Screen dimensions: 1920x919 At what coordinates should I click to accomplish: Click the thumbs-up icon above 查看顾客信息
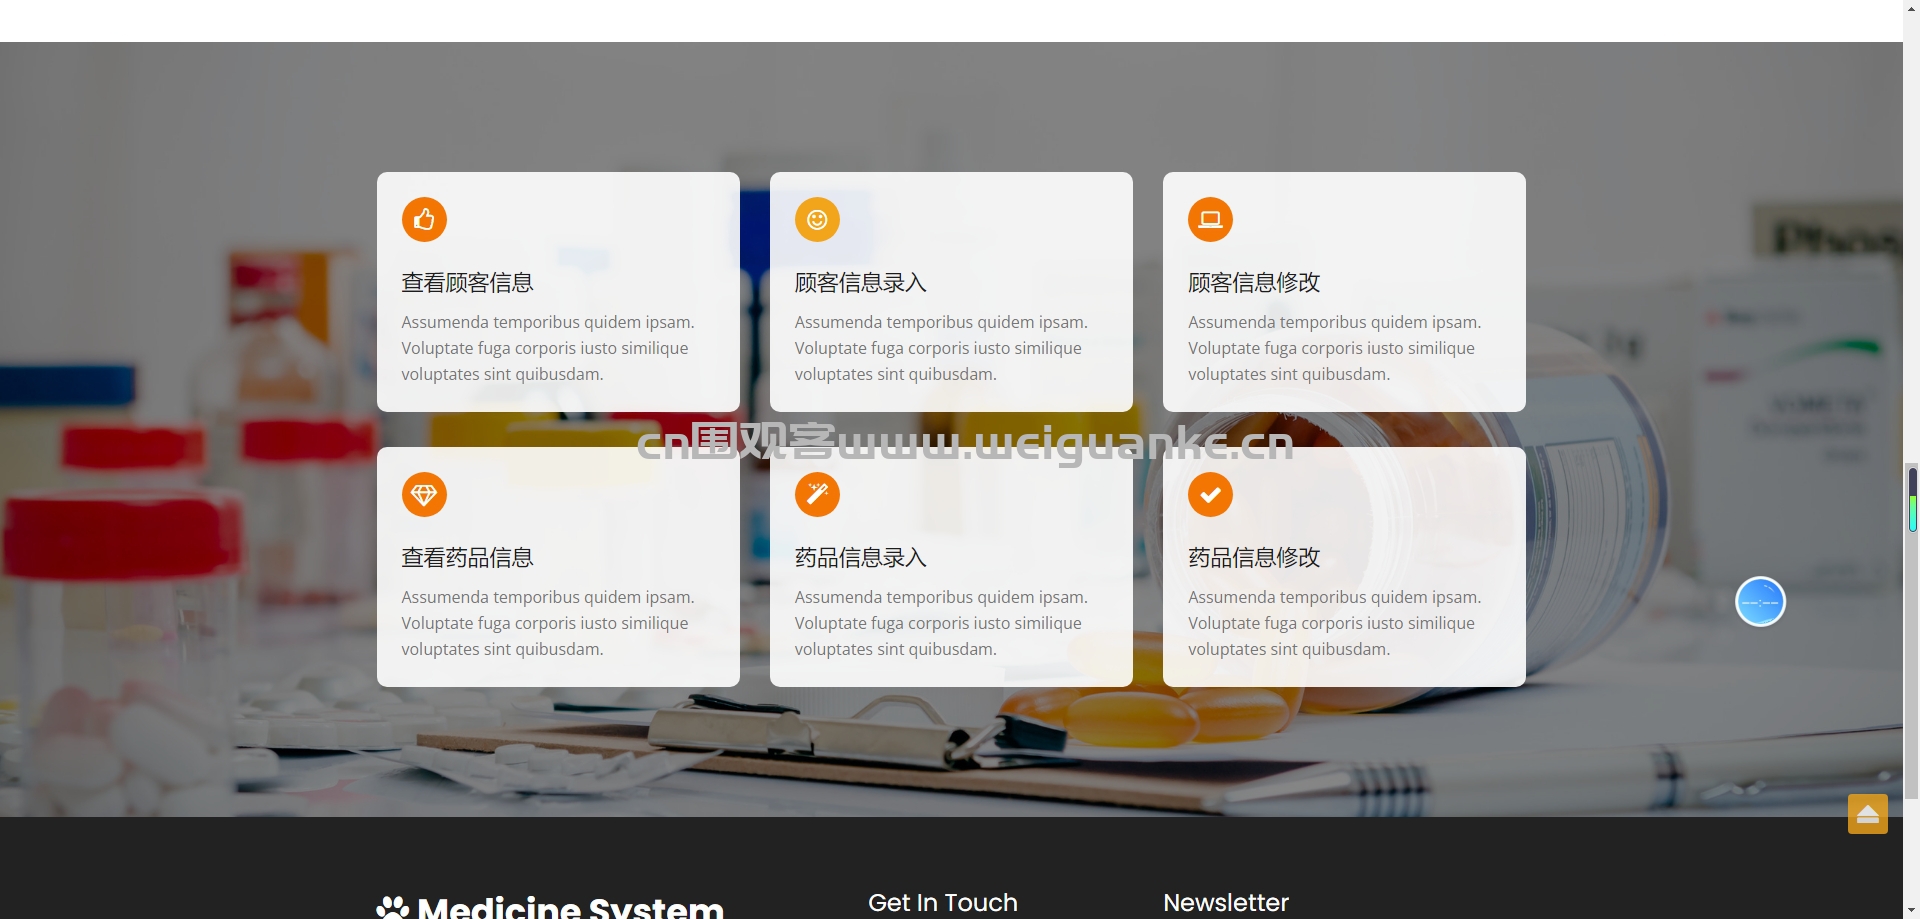click(424, 219)
